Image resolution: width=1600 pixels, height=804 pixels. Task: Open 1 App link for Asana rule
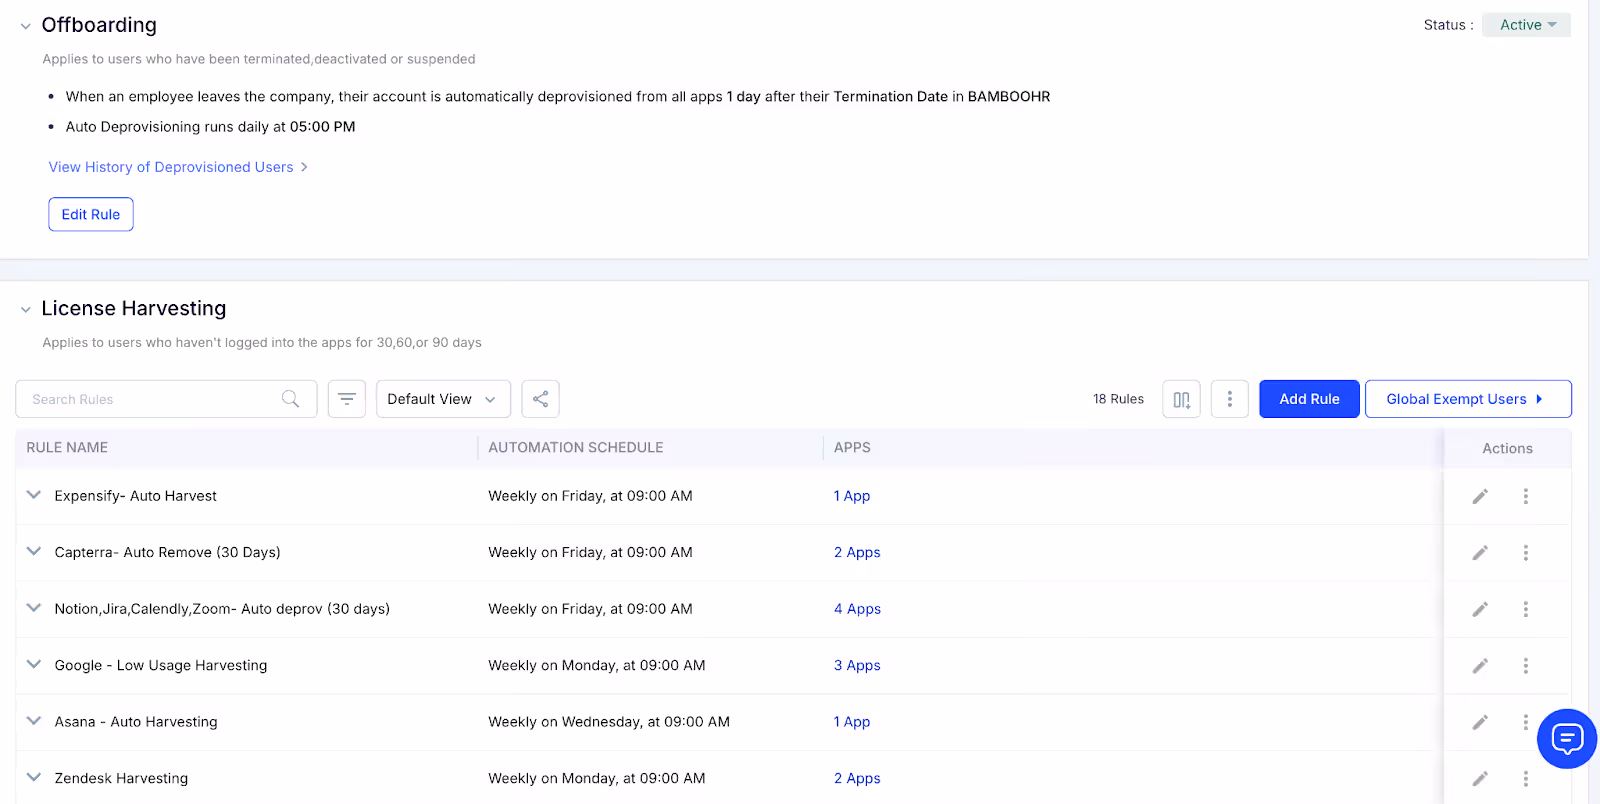[852, 722]
